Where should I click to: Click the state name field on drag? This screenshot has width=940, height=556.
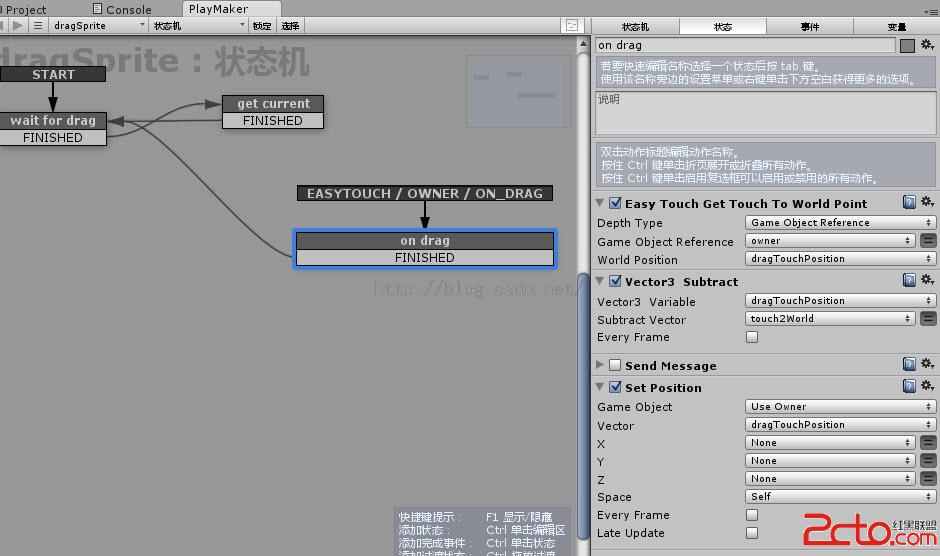(x=745, y=45)
